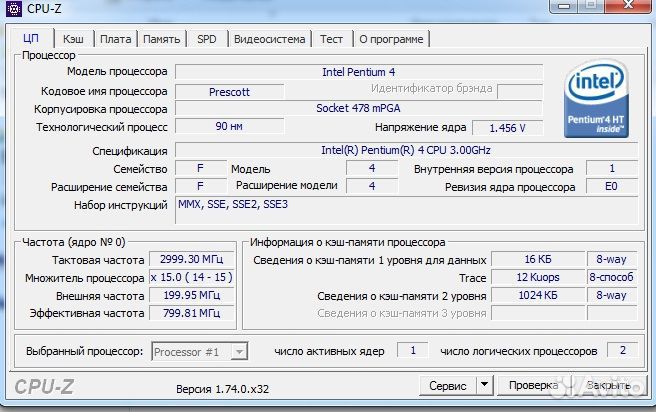The width and height of the screenshot is (656, 412).
Task: Open the Кэш tab
Action: point(73,39)
